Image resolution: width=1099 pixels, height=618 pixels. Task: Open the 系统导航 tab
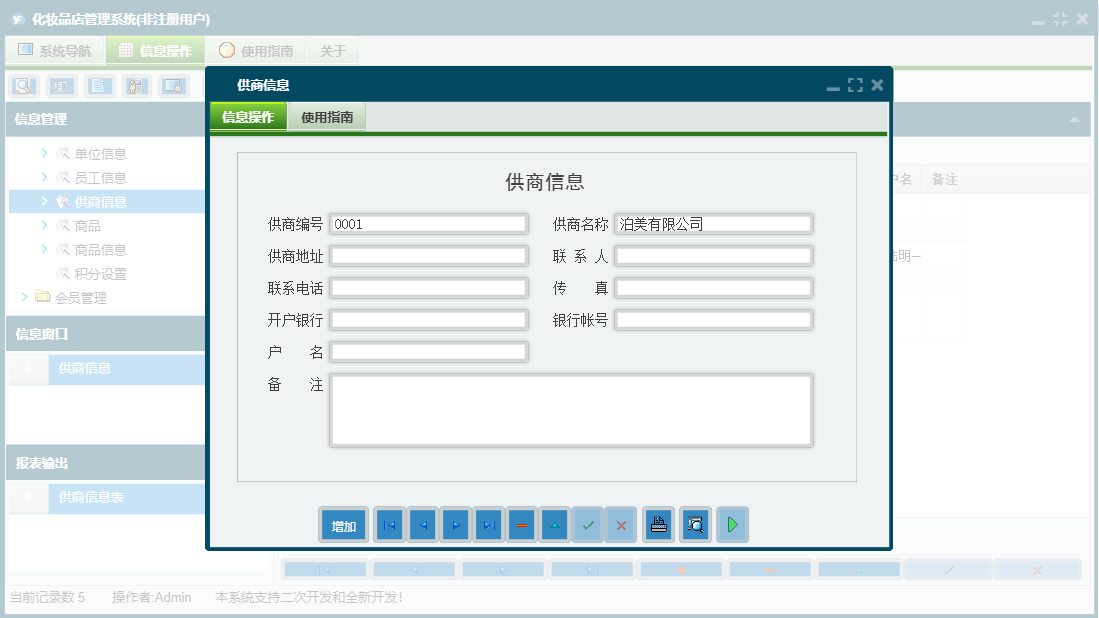point(55,50)
